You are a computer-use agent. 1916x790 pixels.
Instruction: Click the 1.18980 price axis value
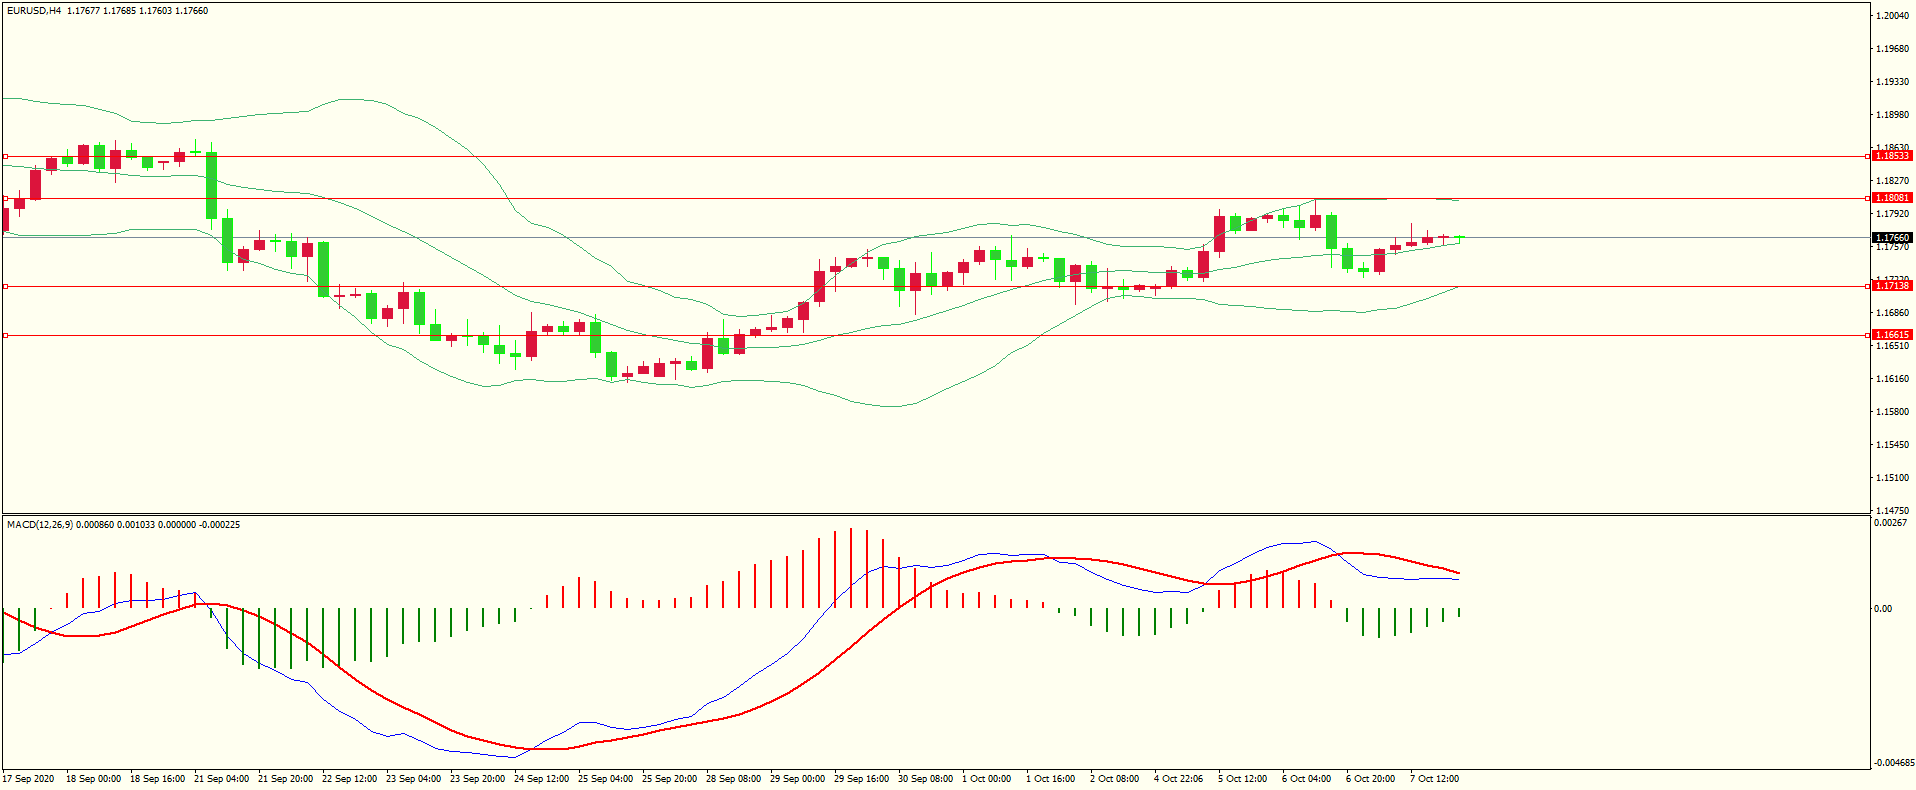pos(1894,115)
